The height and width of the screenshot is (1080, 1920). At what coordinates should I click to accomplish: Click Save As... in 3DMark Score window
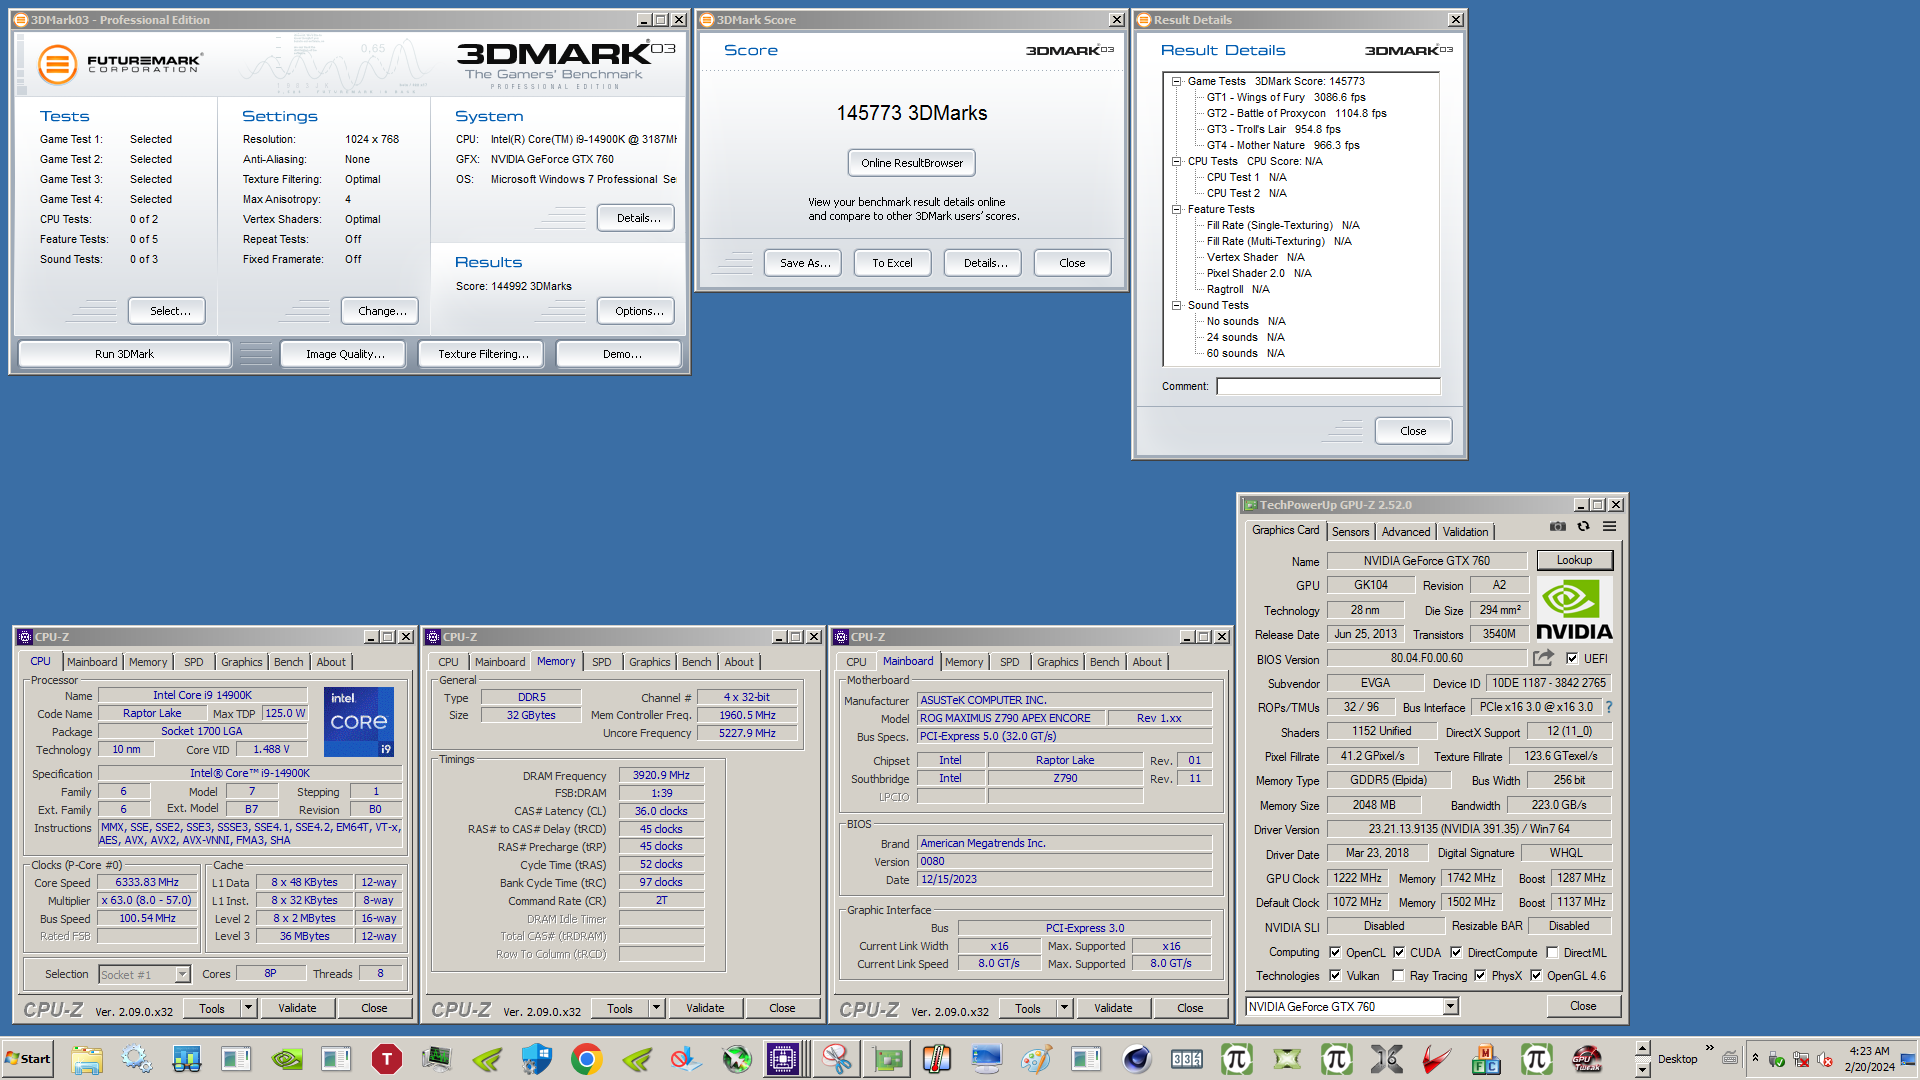(804, 263)
